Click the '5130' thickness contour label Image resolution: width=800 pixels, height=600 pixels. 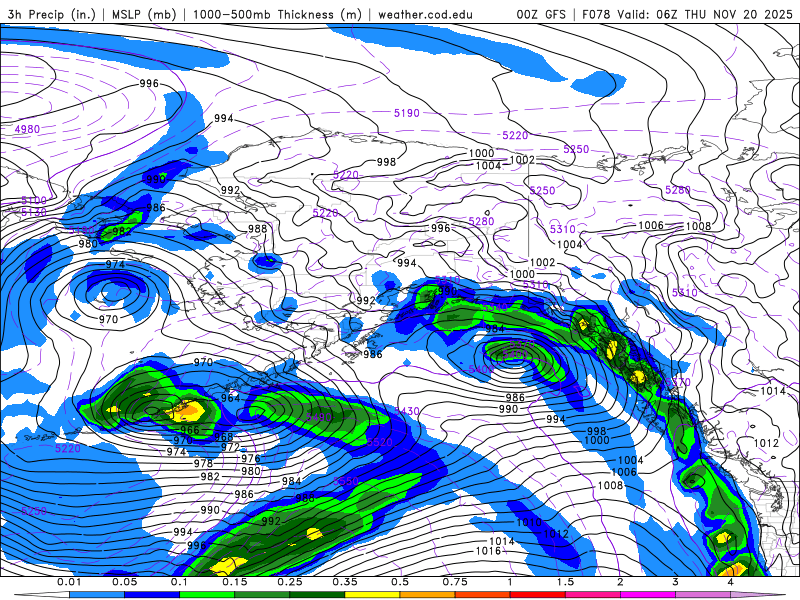34,212
